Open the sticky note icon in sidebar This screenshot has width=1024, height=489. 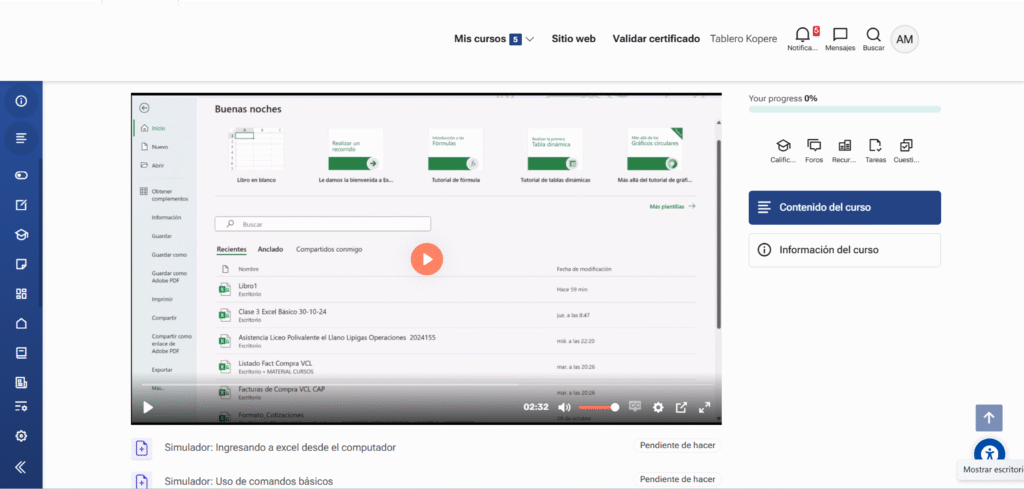pos(22,264)
